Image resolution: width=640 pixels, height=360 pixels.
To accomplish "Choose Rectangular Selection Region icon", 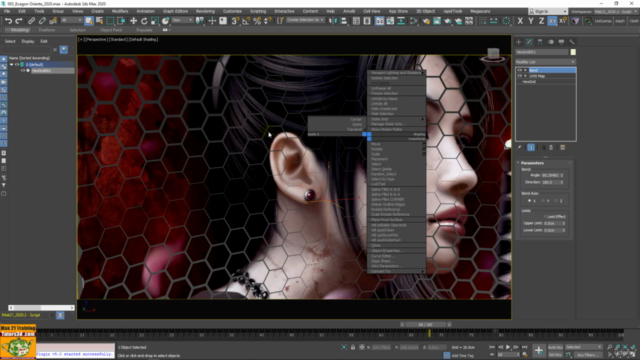I will pyautogui.click(x=110, y=21).
